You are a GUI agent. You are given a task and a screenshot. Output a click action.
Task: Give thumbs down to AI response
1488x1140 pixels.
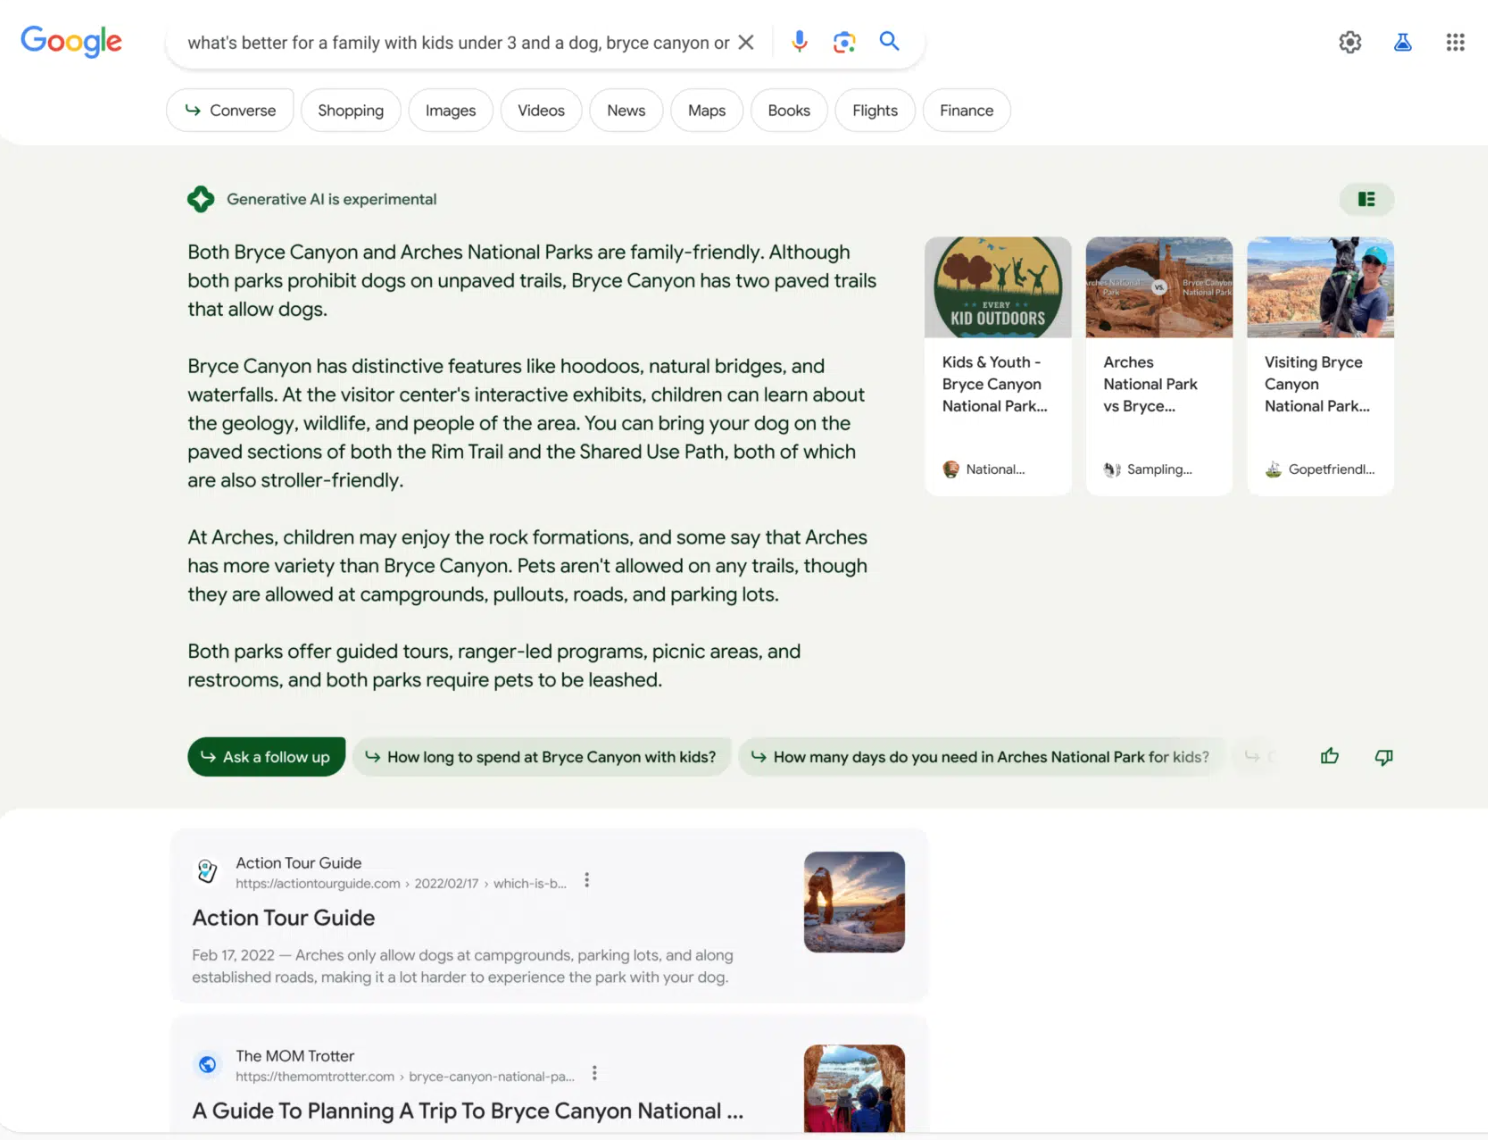[x=1383, y=757]
